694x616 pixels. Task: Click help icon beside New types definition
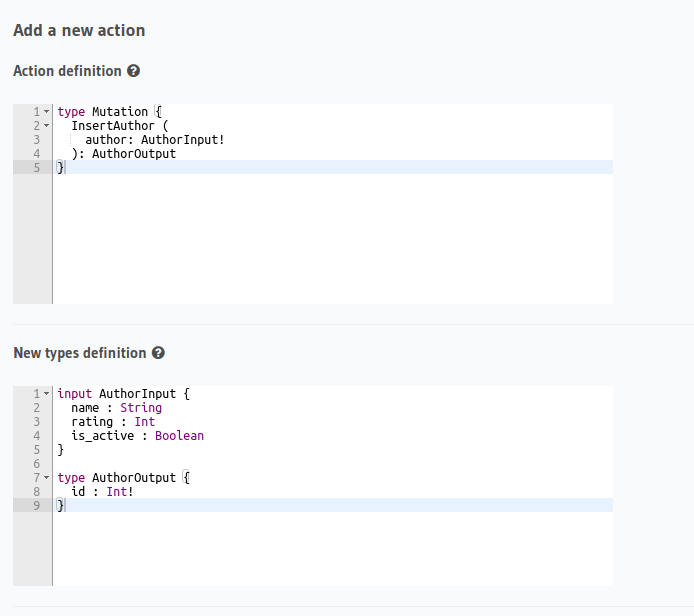(158, 353)
